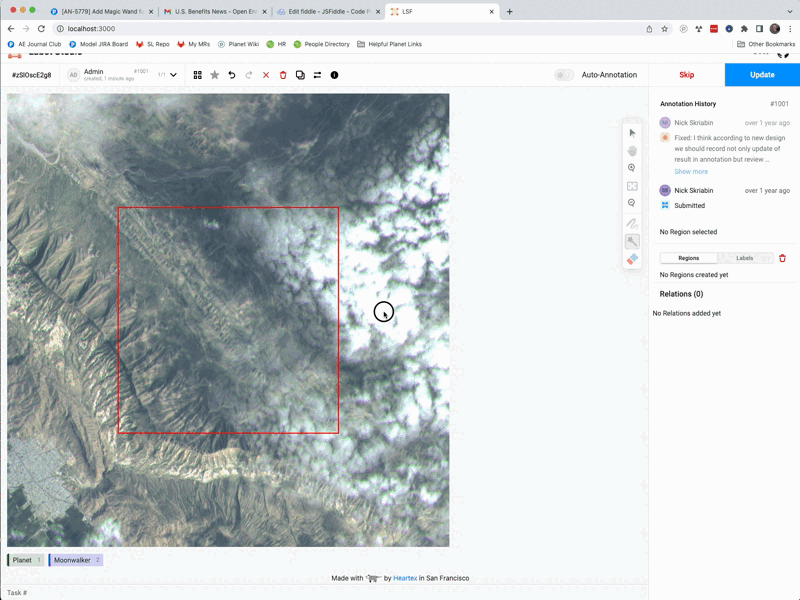Select the pink Eraser tool
Viewport: 800px width, 600px height.
(x=632, y=258)
